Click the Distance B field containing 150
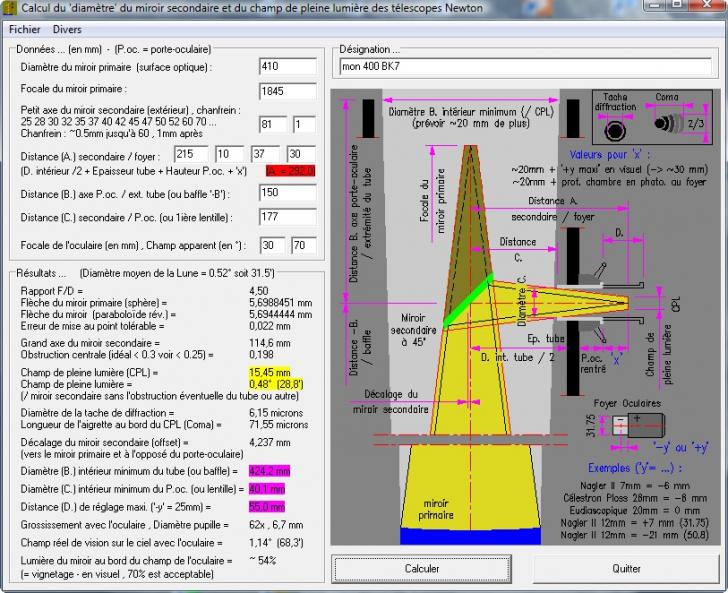This screenshot has height=593, width=728. tap(288, 193)
